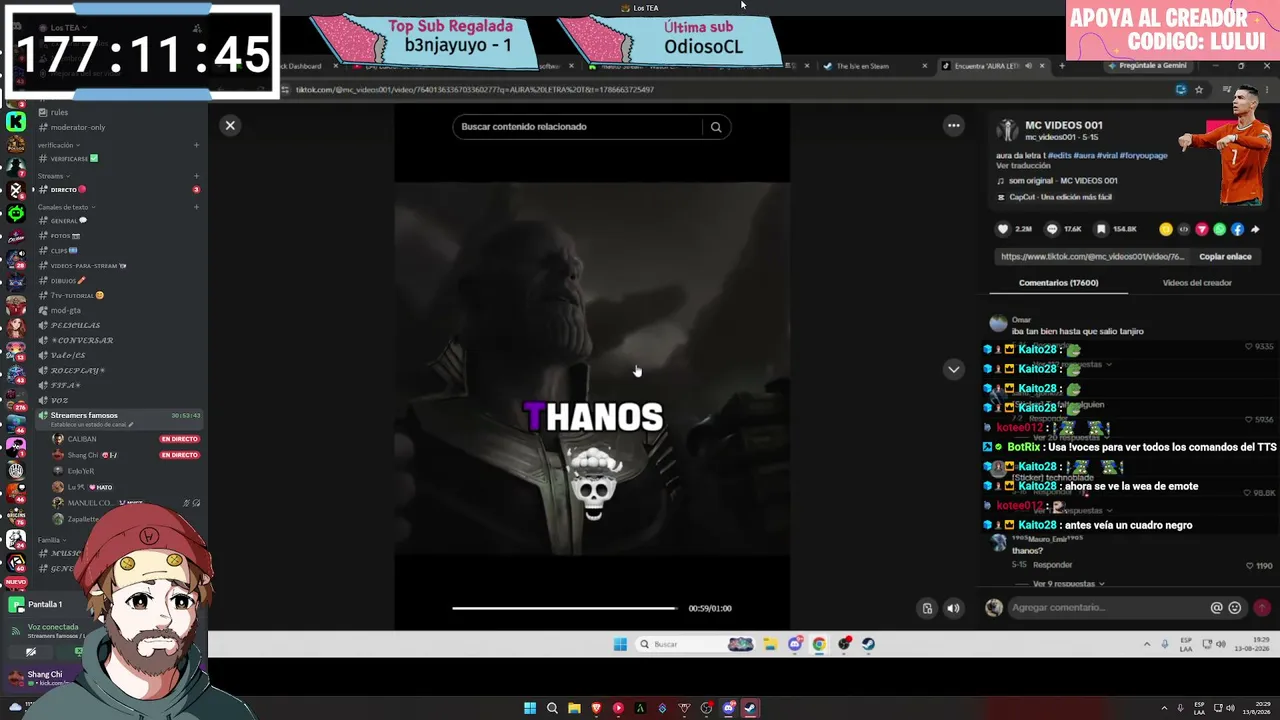Switch to 'Videos del creador' tab
This screenshot has width=1280, height=720.
1197,283
